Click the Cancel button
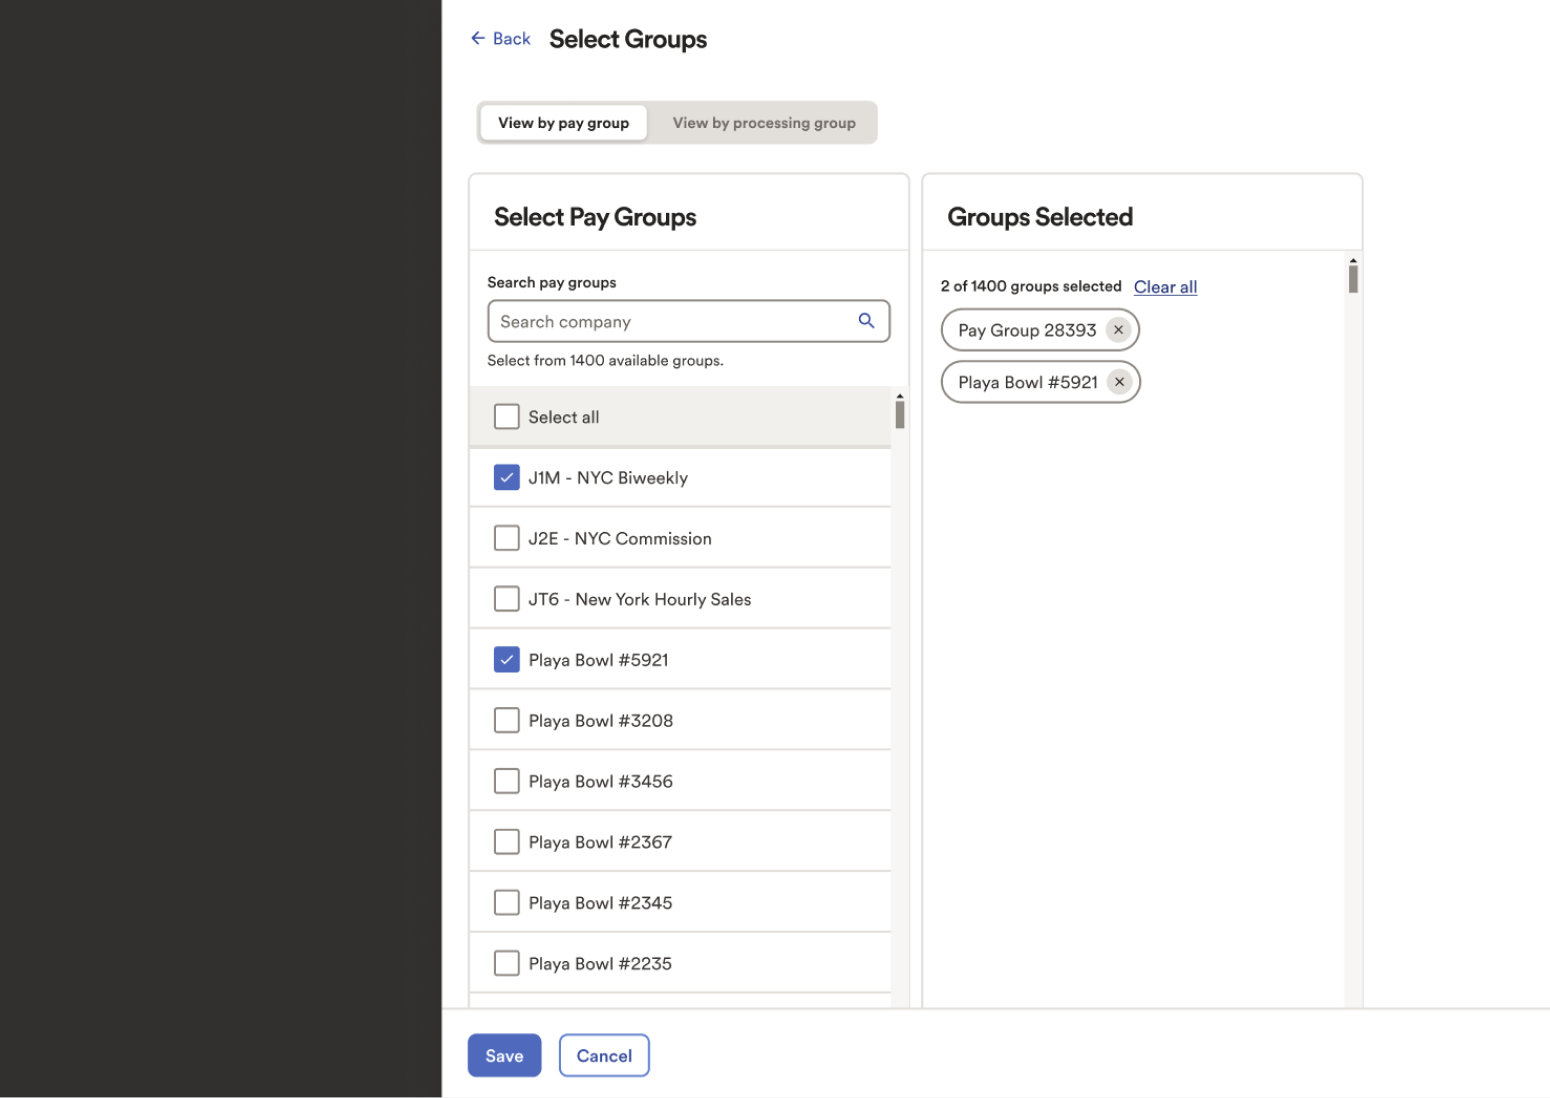 [x=604, y=1055]
